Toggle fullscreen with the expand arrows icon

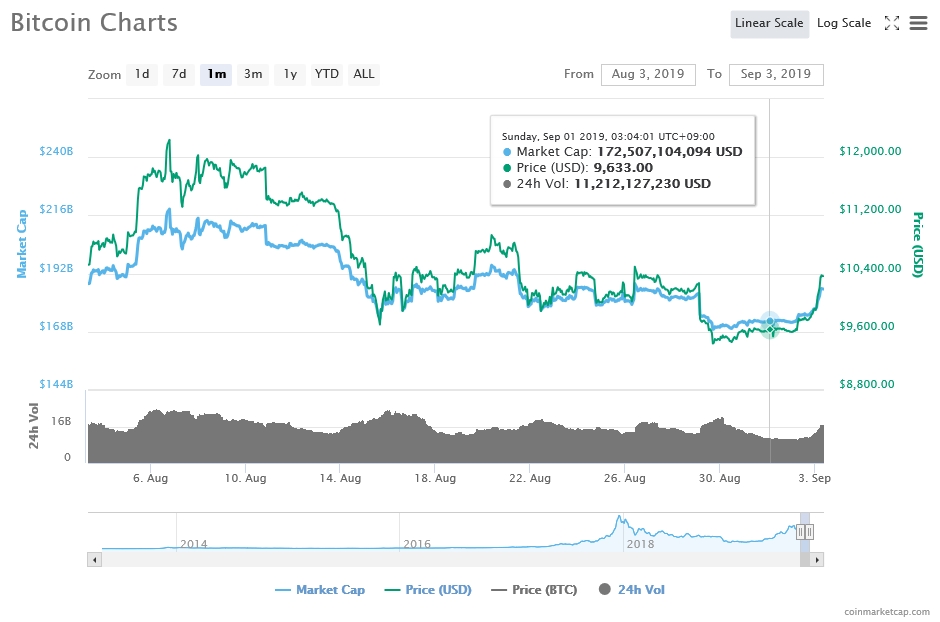pos(892,23)
